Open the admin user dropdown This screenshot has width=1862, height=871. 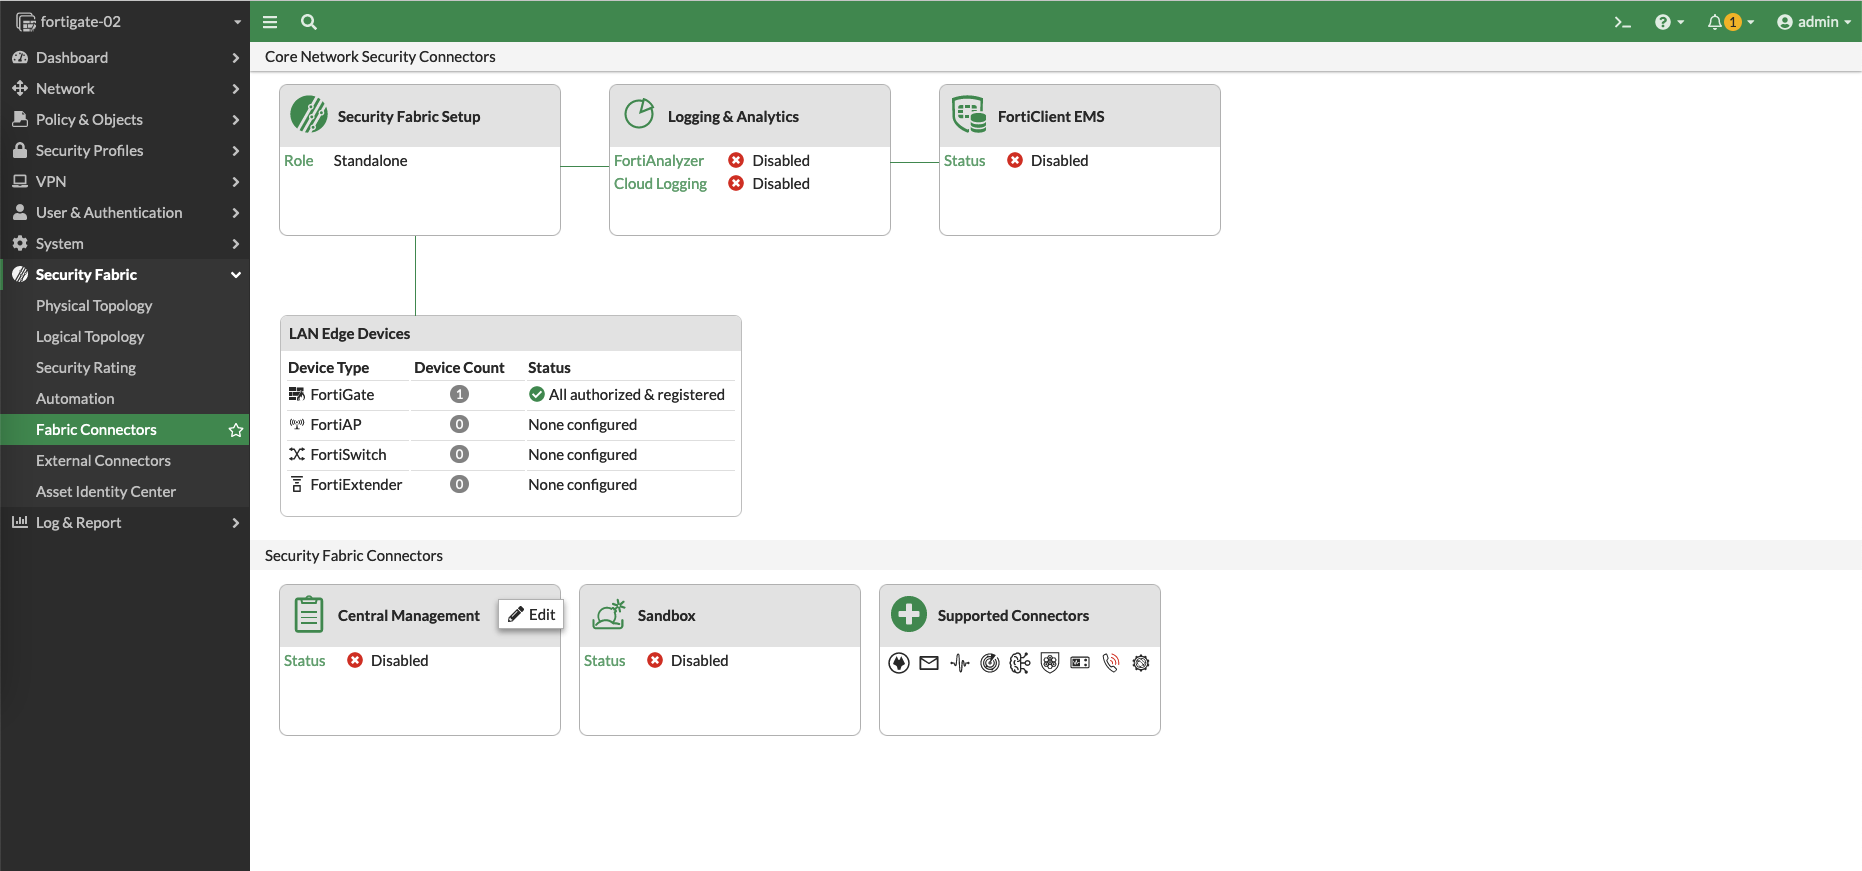pyautogui.click(x=1813, y=22)
